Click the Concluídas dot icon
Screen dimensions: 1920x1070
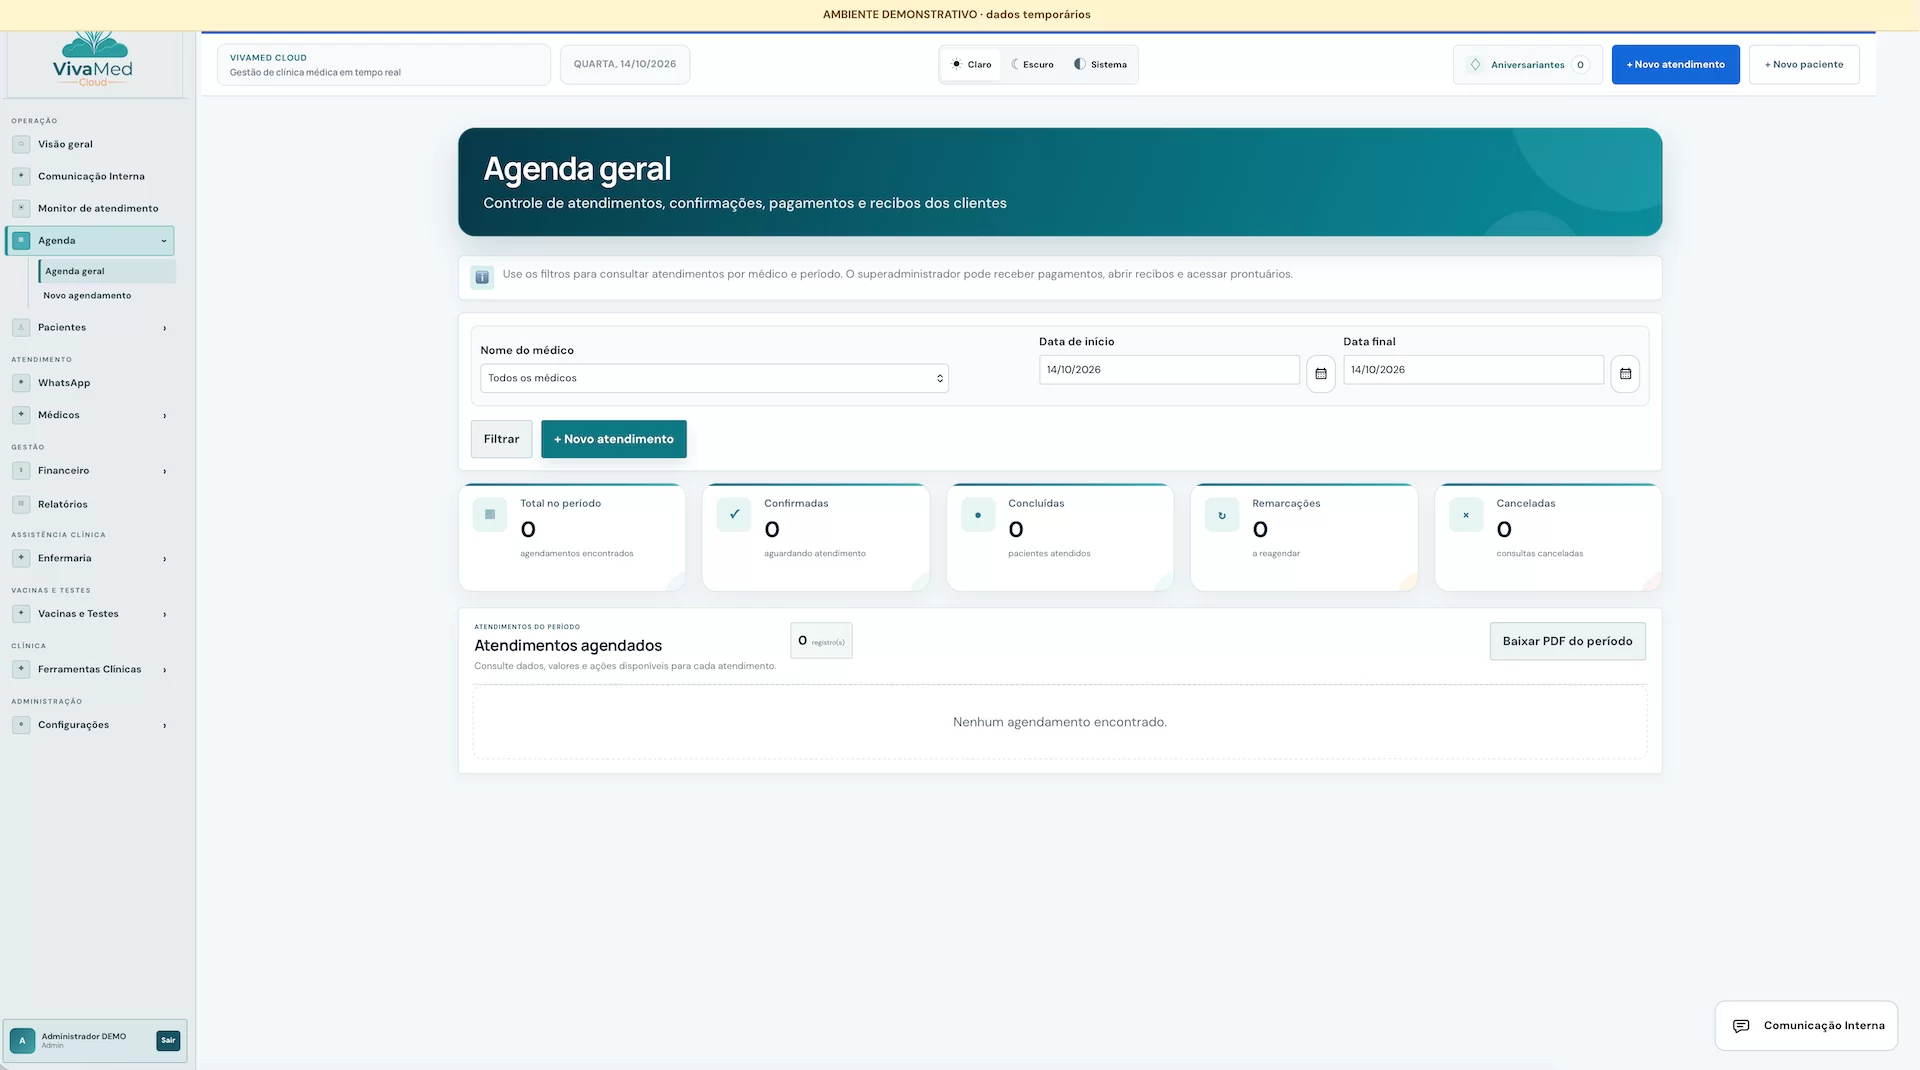[978, 515]
